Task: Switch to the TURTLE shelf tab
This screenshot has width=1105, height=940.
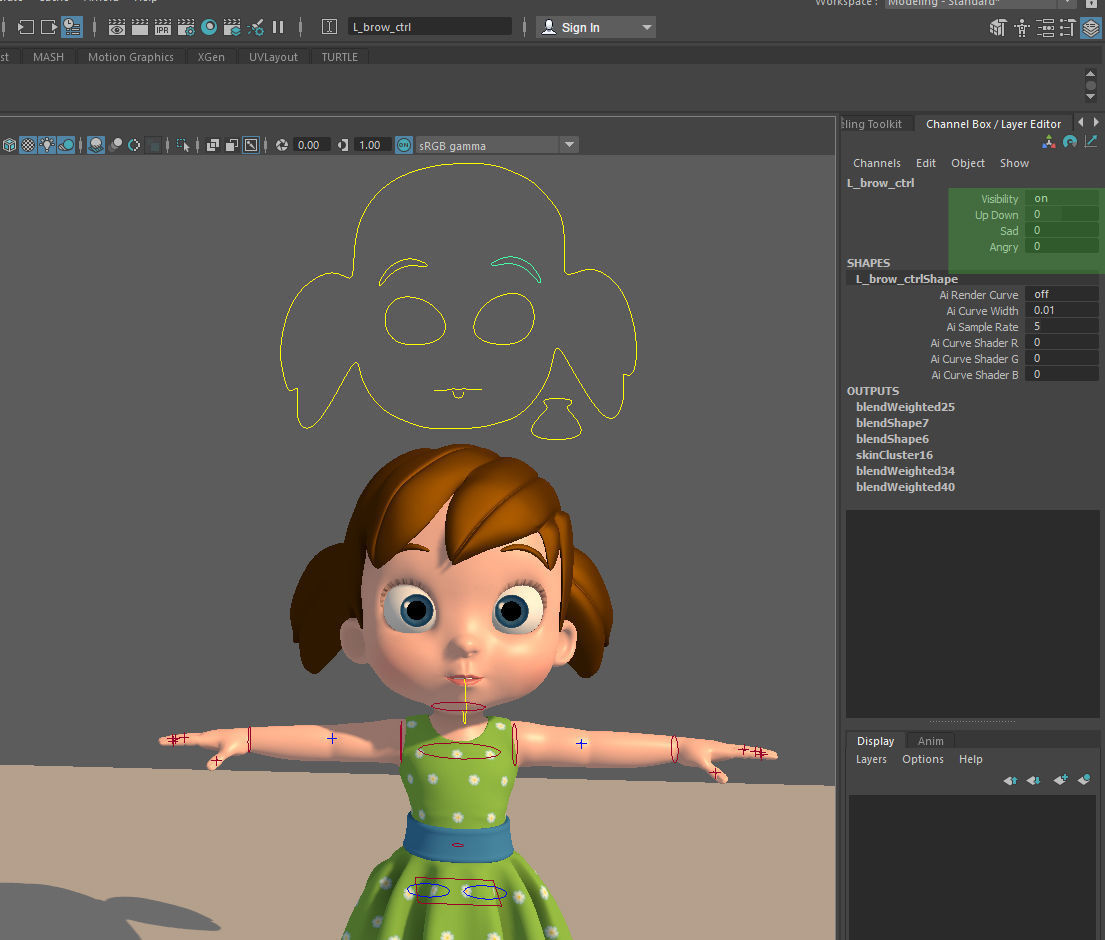Action: 340,57
